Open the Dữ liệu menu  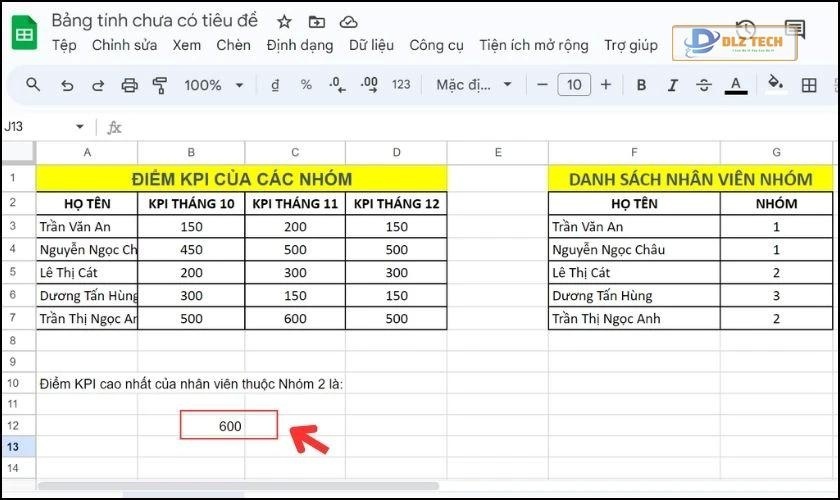pos(371,45)
